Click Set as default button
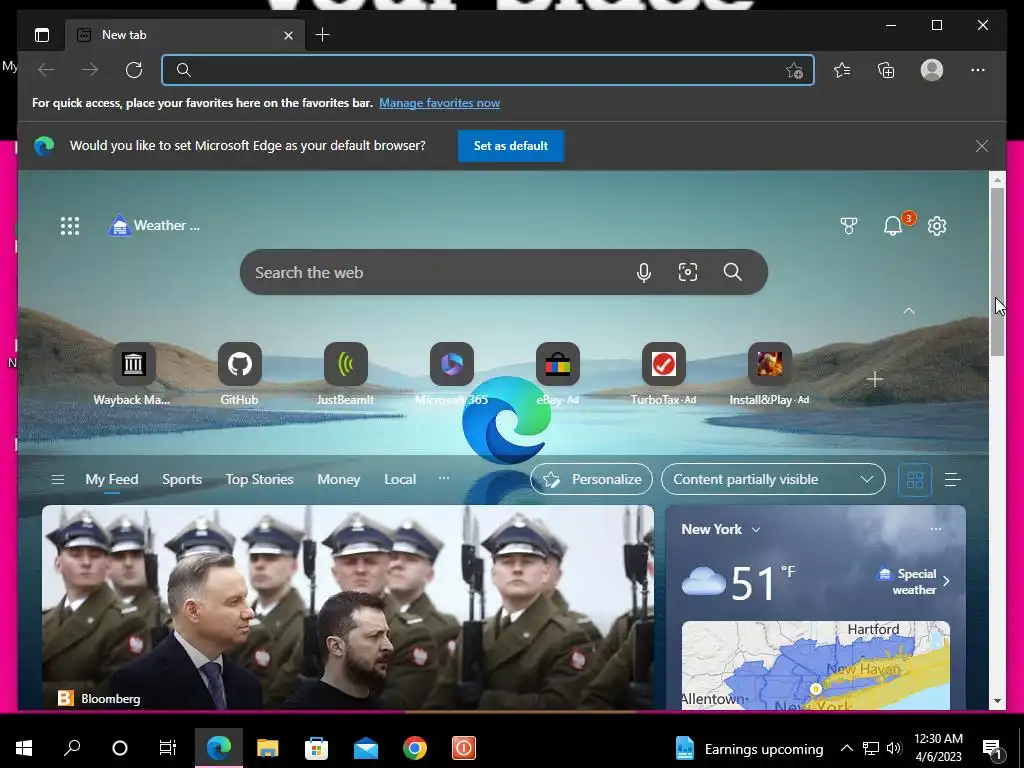 click(511, 146)
